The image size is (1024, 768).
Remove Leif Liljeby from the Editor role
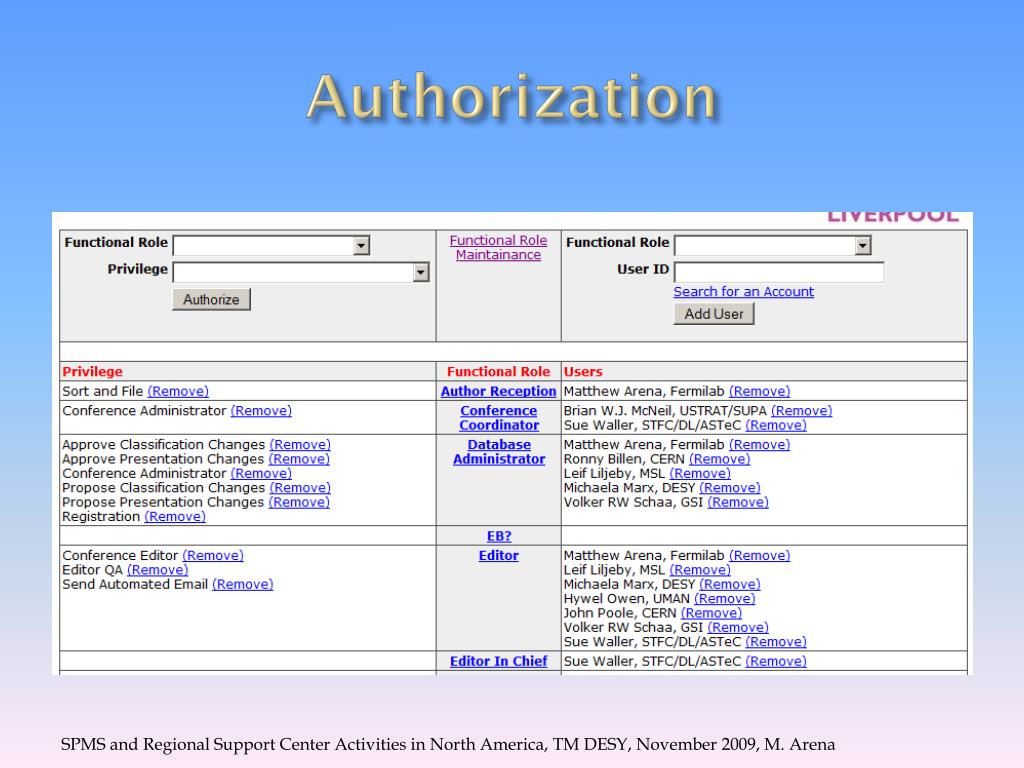coord(700,570)
